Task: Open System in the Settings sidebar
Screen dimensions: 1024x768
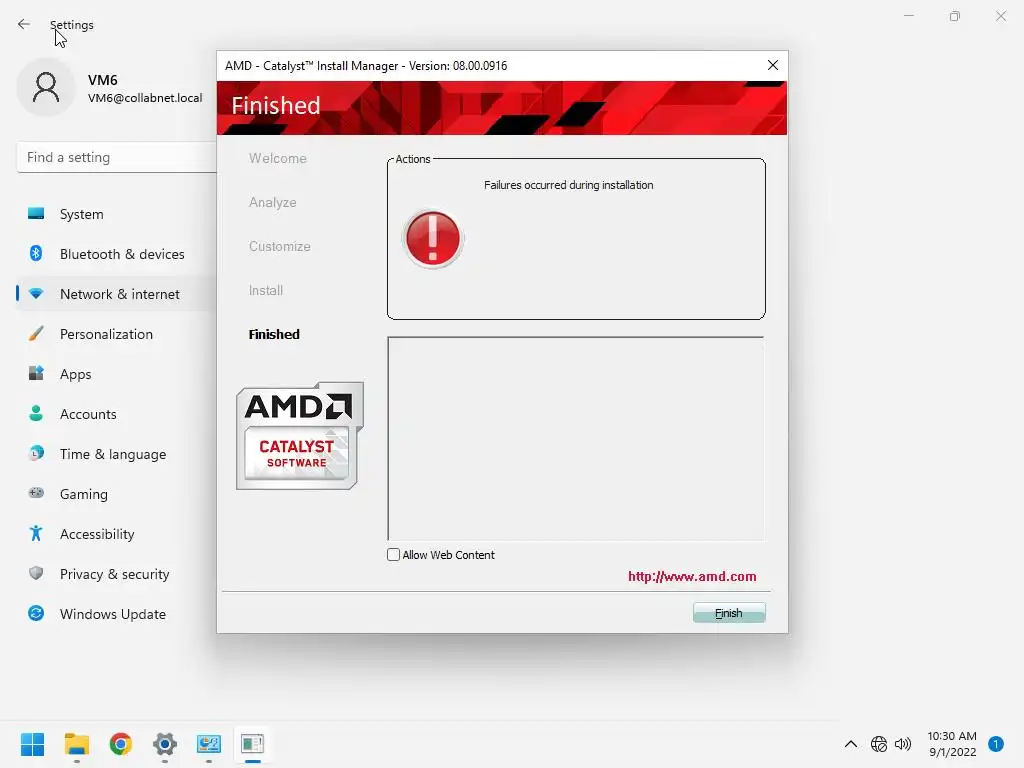Action: click(116, 214)
